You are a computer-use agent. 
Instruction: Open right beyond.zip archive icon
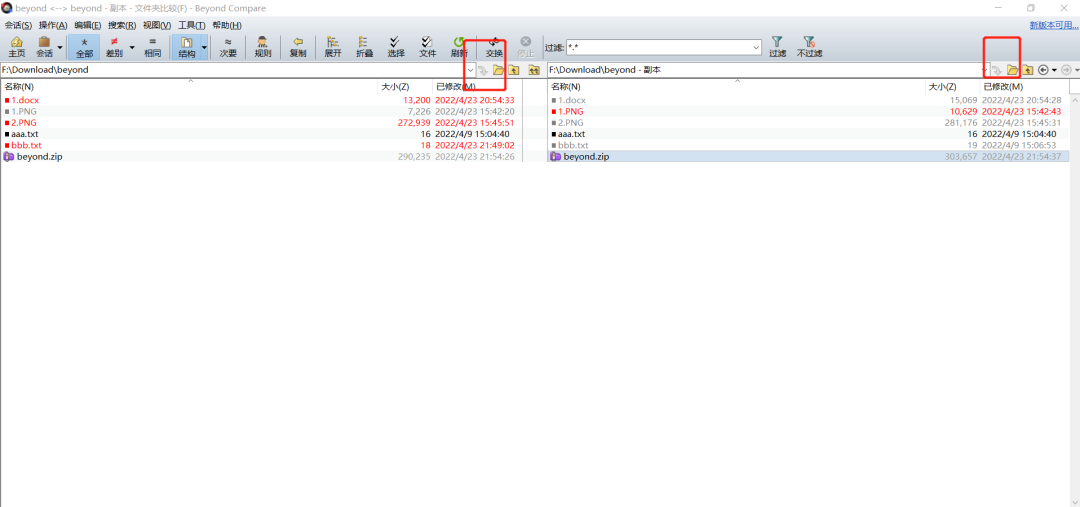click(x=555, y=156)
